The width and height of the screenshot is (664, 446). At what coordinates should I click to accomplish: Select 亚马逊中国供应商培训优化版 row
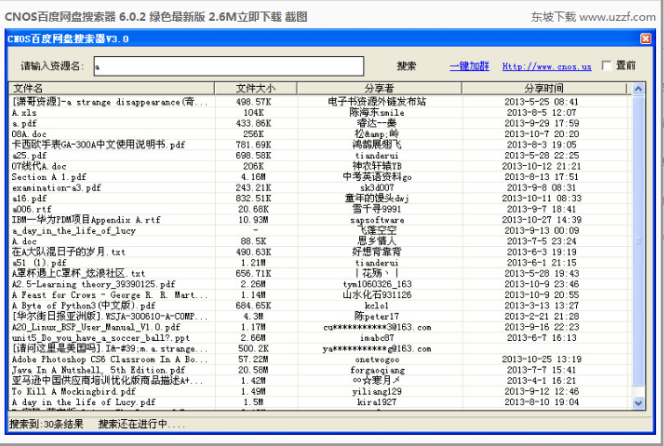pos(318,381)
